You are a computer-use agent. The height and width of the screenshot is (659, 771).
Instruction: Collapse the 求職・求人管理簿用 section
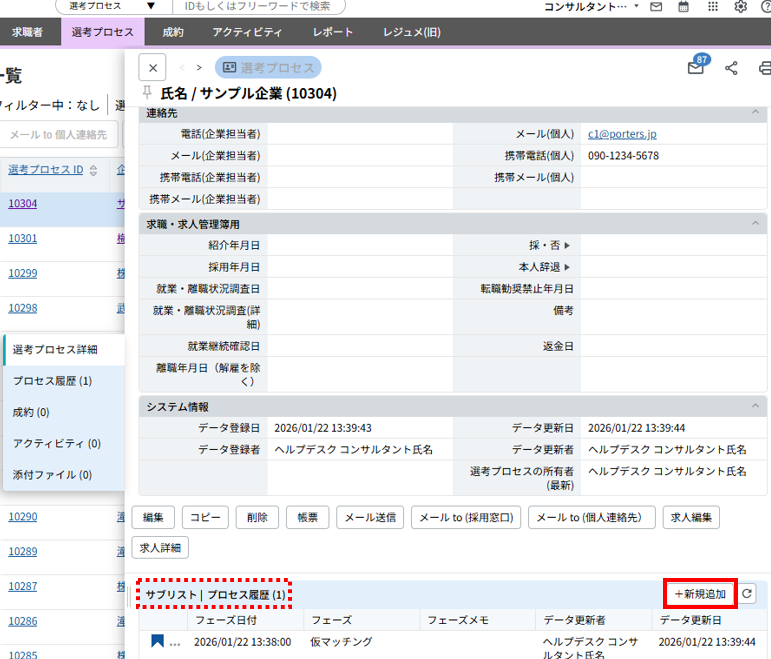pos(755,224)
